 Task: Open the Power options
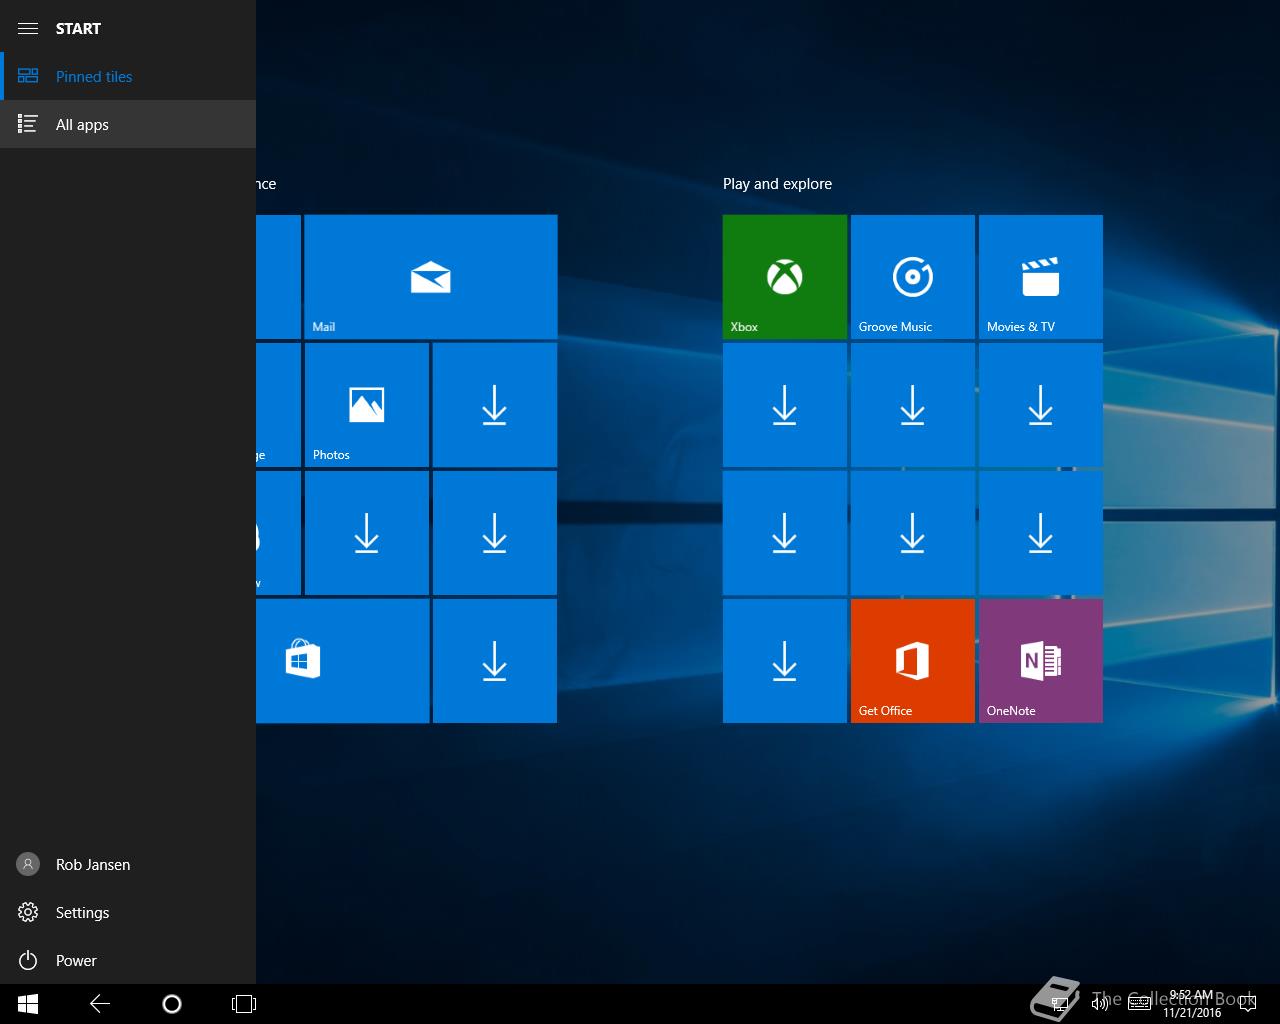pyautogui.click(x=128, y=960)
